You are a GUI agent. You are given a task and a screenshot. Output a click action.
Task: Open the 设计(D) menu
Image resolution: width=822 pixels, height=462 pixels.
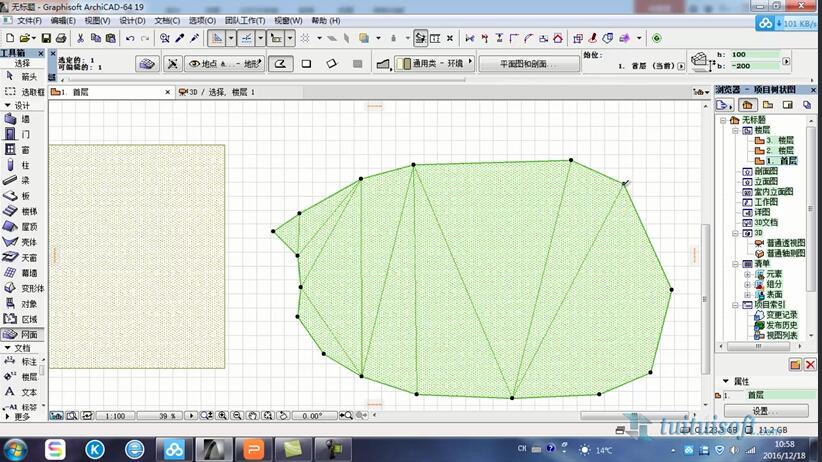131,20
